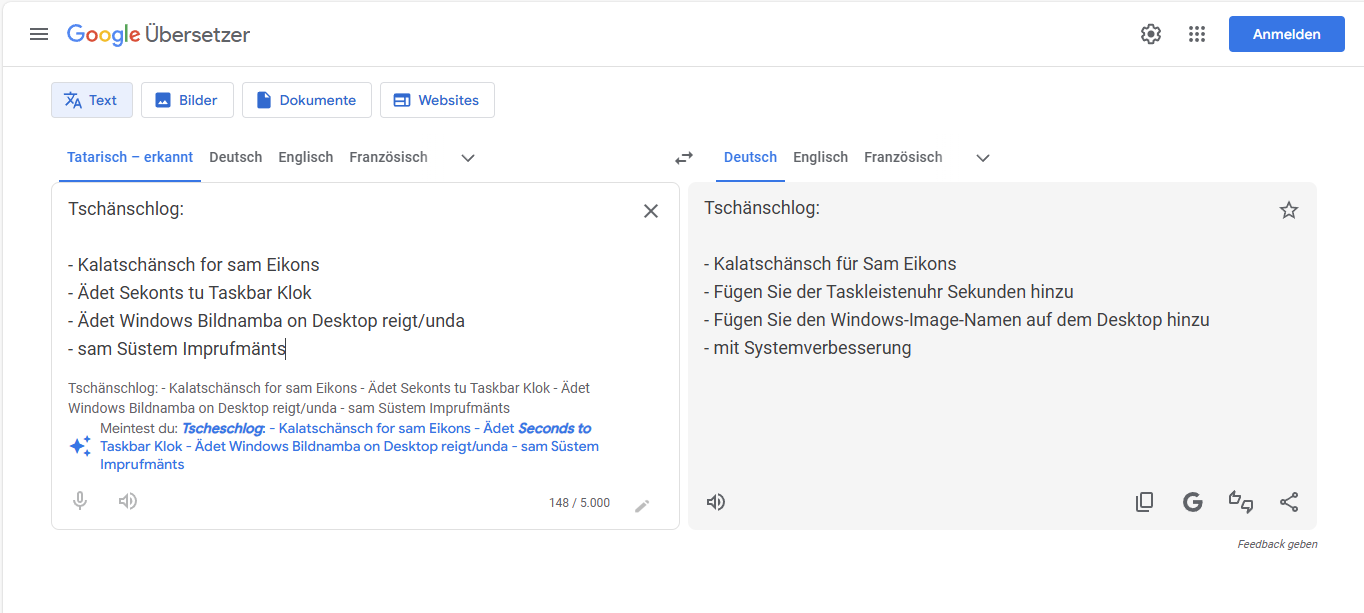Switch to Websites translation mode

tap(437, 100)
